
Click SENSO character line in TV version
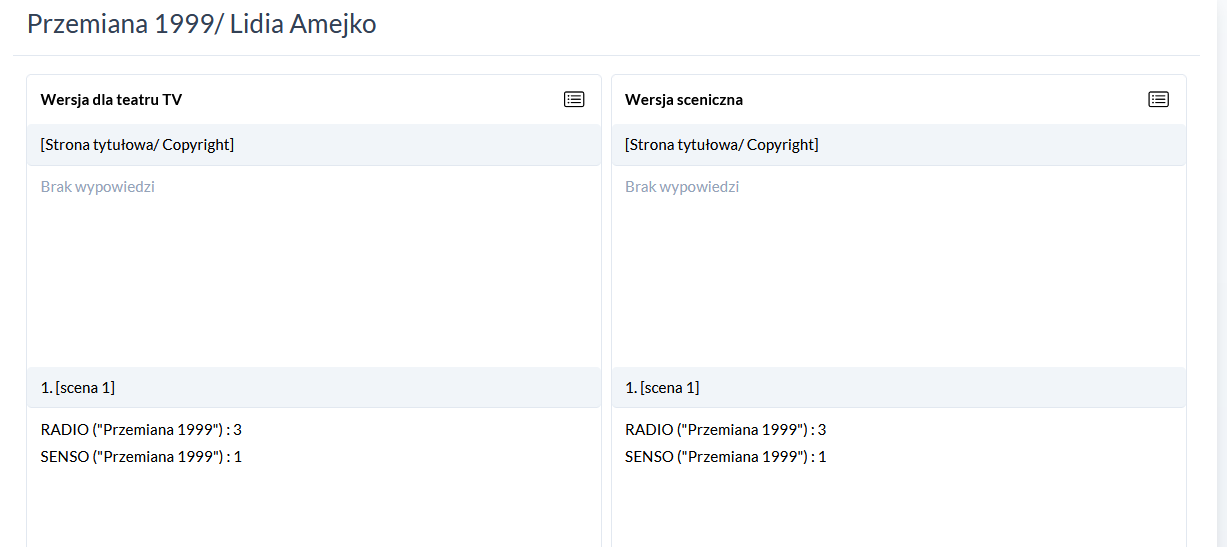point(141,457)
